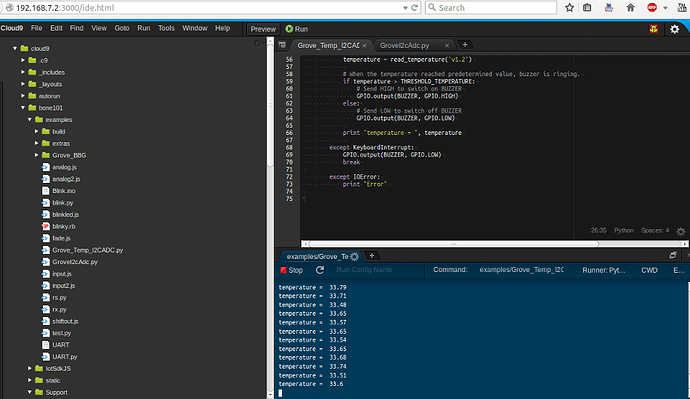Open the Goto menu
Screen dimensions: 690x399
click(122, 28)
